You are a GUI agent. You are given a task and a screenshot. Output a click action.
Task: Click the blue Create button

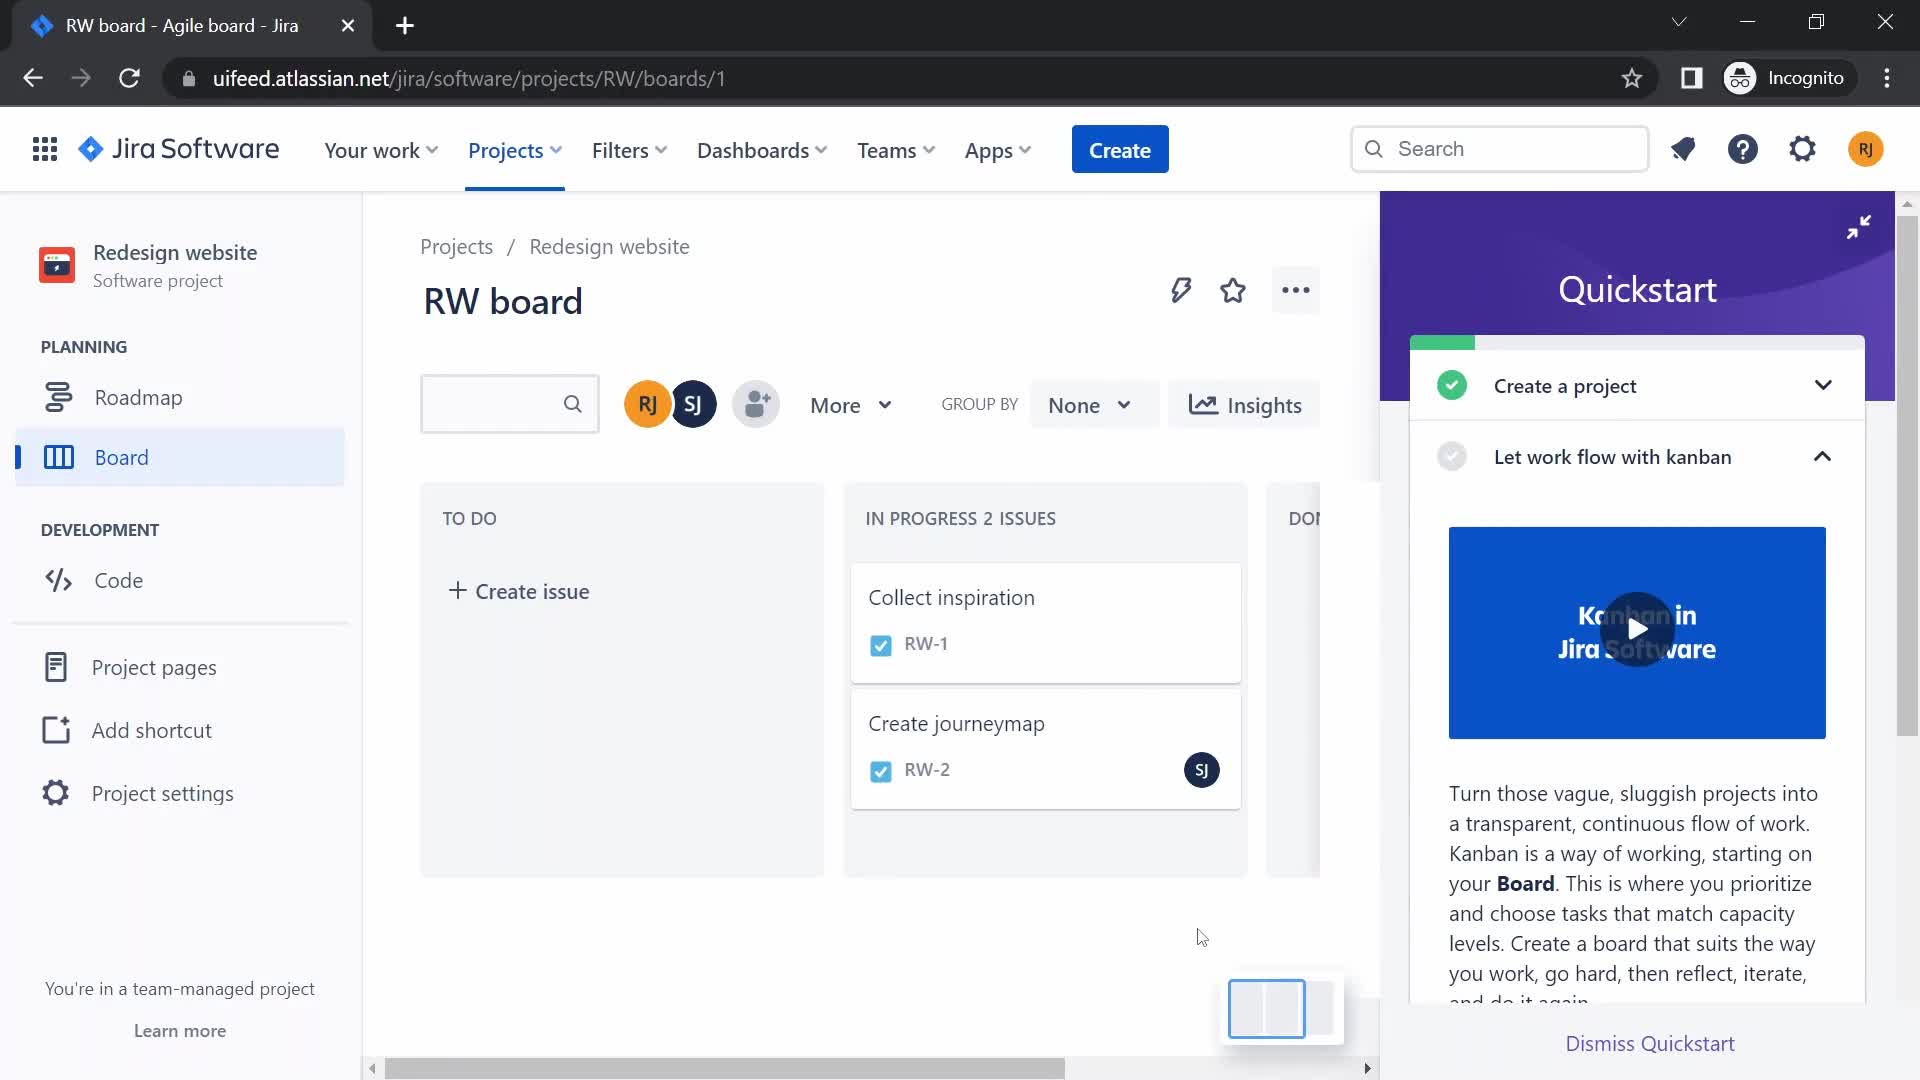[1120, 150]
